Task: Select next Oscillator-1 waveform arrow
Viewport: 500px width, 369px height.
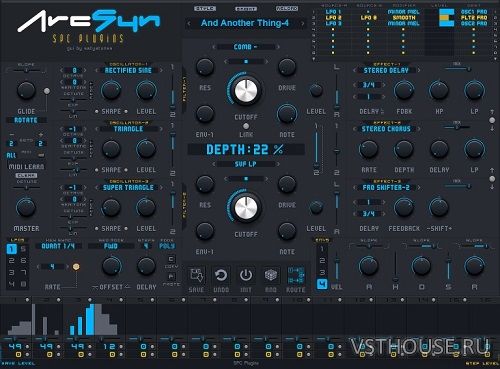Action: click(x=161, y=70)
